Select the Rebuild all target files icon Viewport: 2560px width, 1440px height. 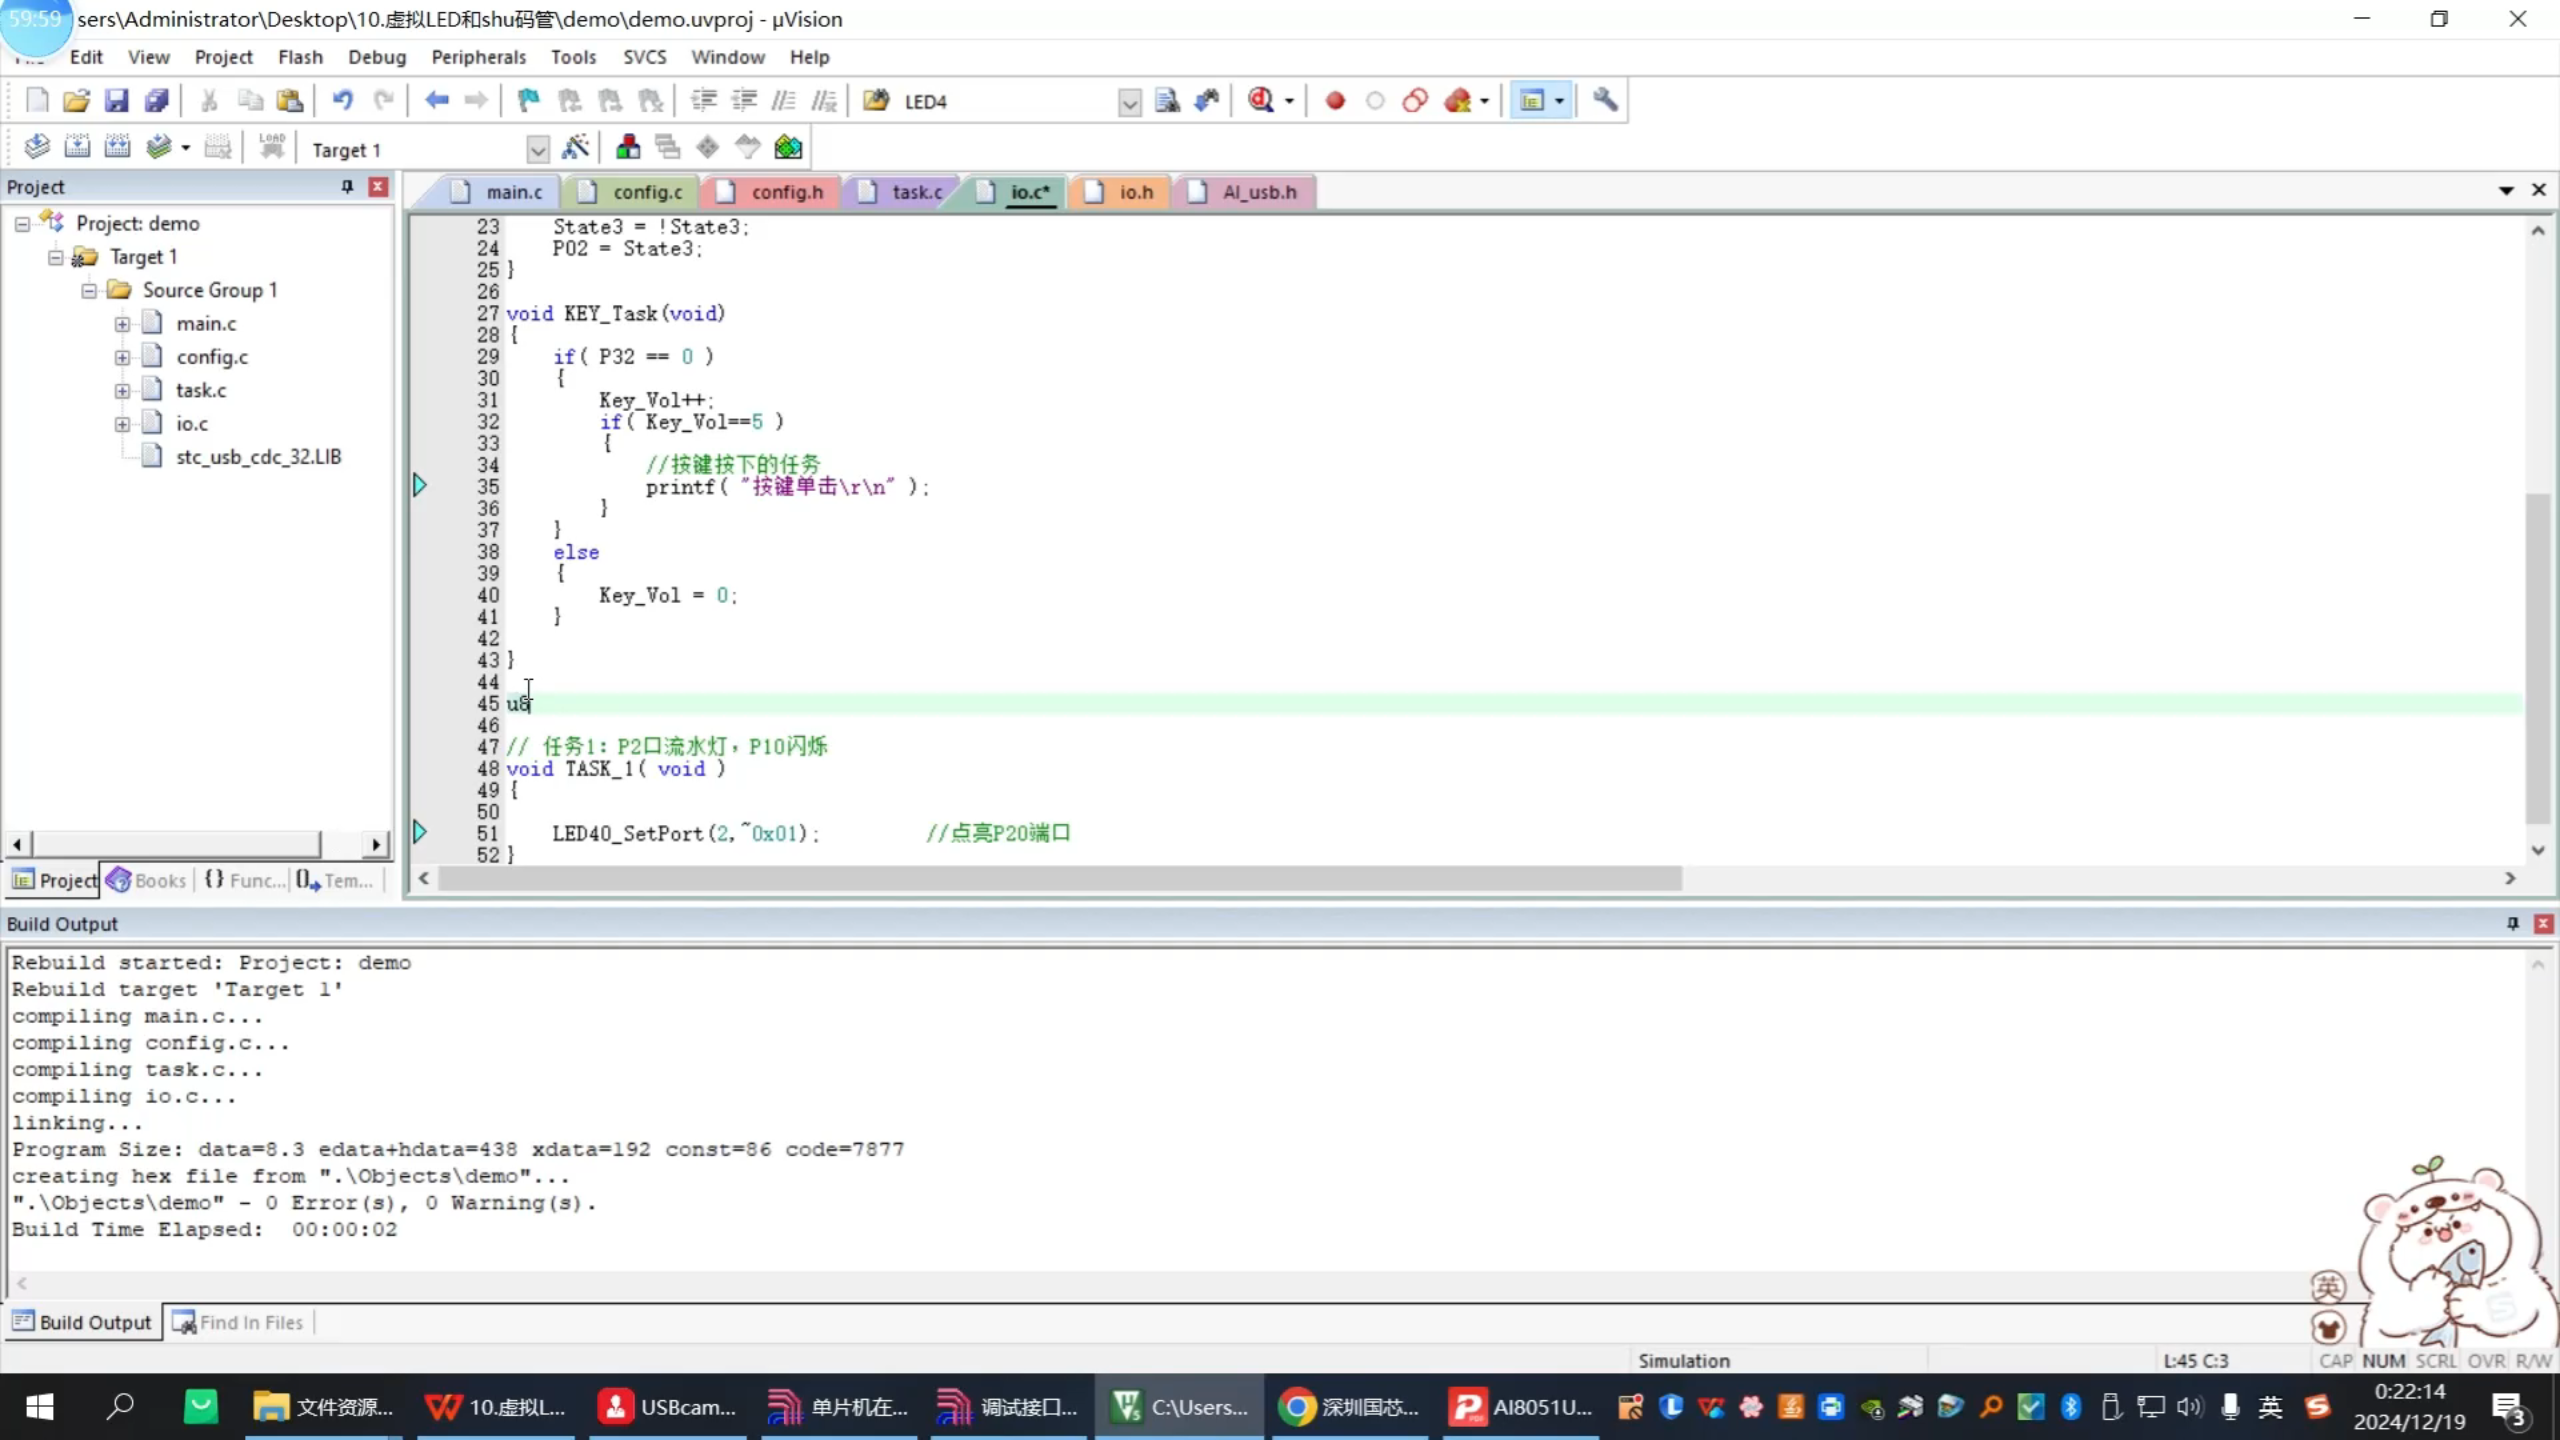(118, 147)
